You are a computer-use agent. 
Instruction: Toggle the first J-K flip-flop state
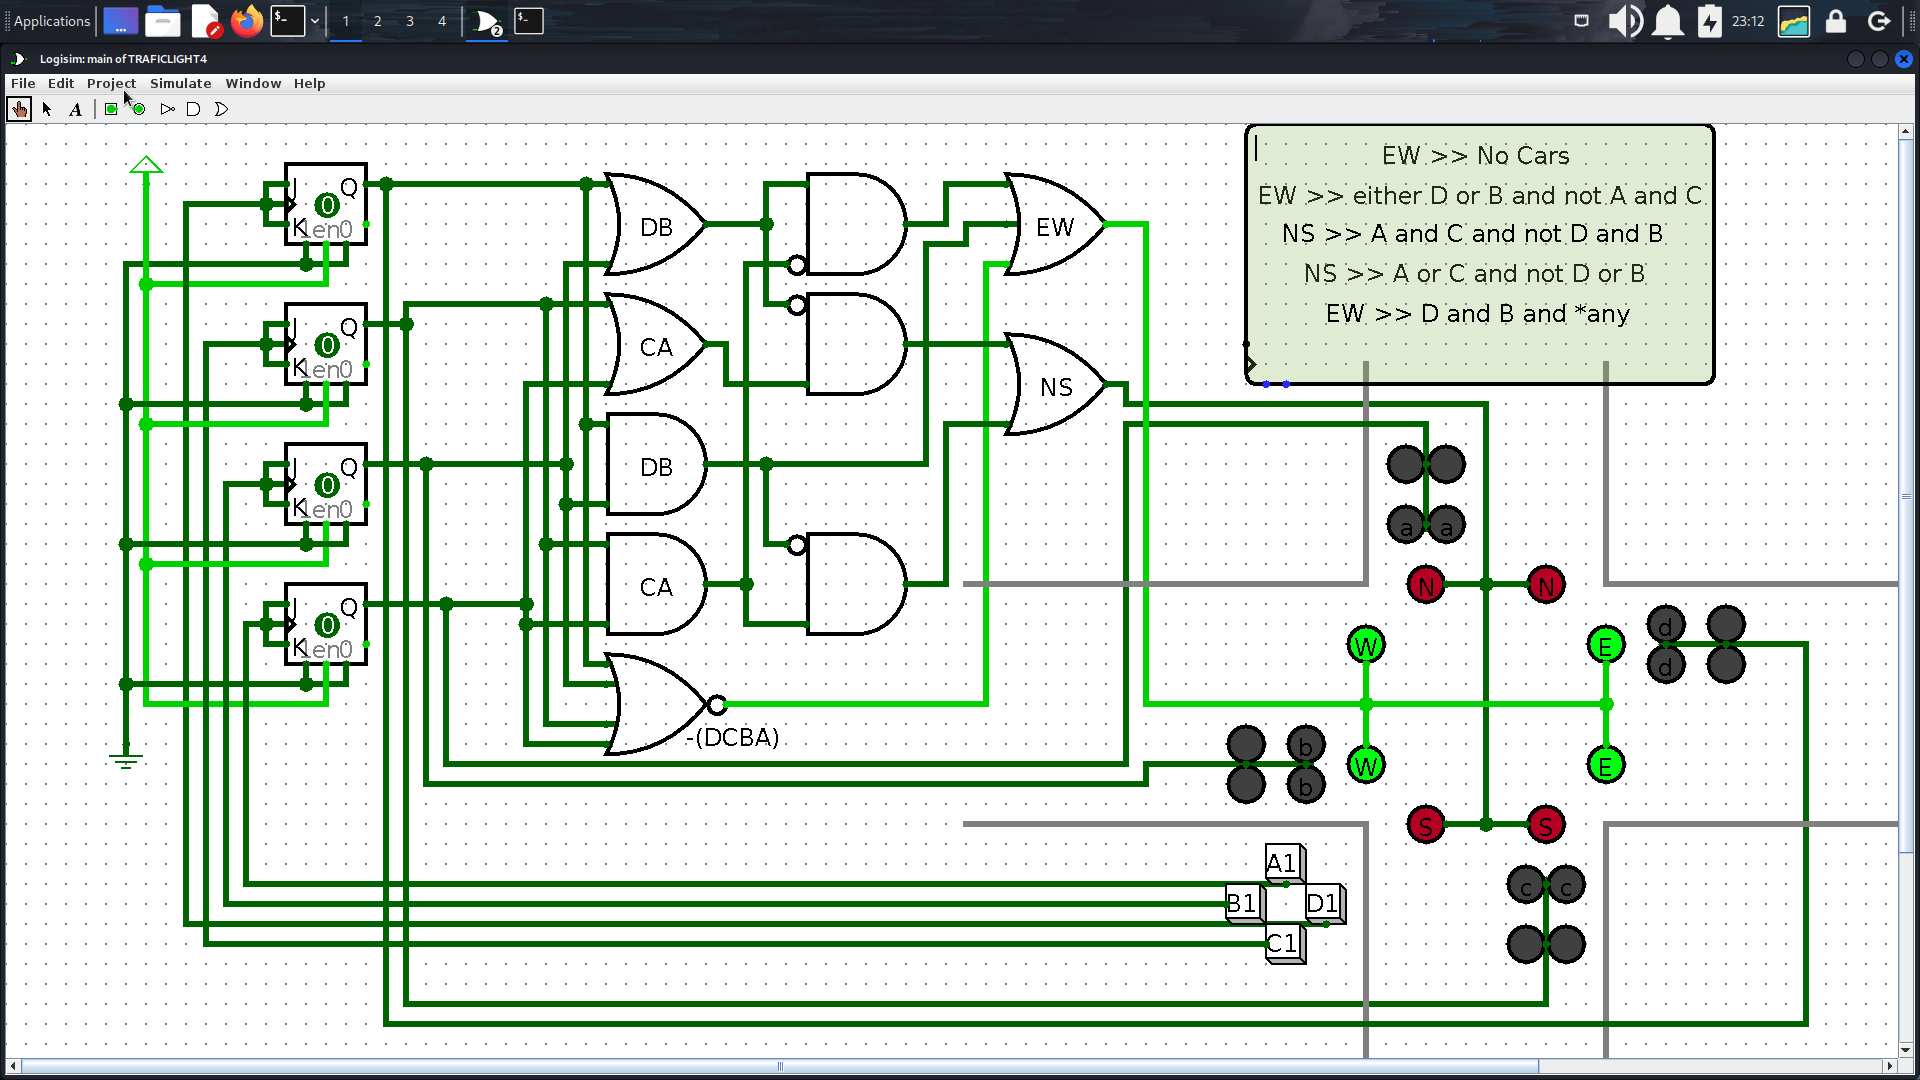[327, 205]
